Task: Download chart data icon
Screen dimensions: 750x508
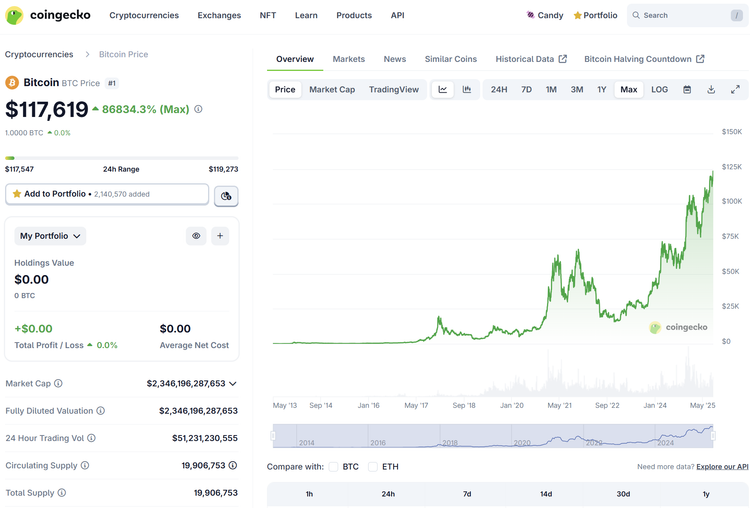Action: click(x=711, y=90)
